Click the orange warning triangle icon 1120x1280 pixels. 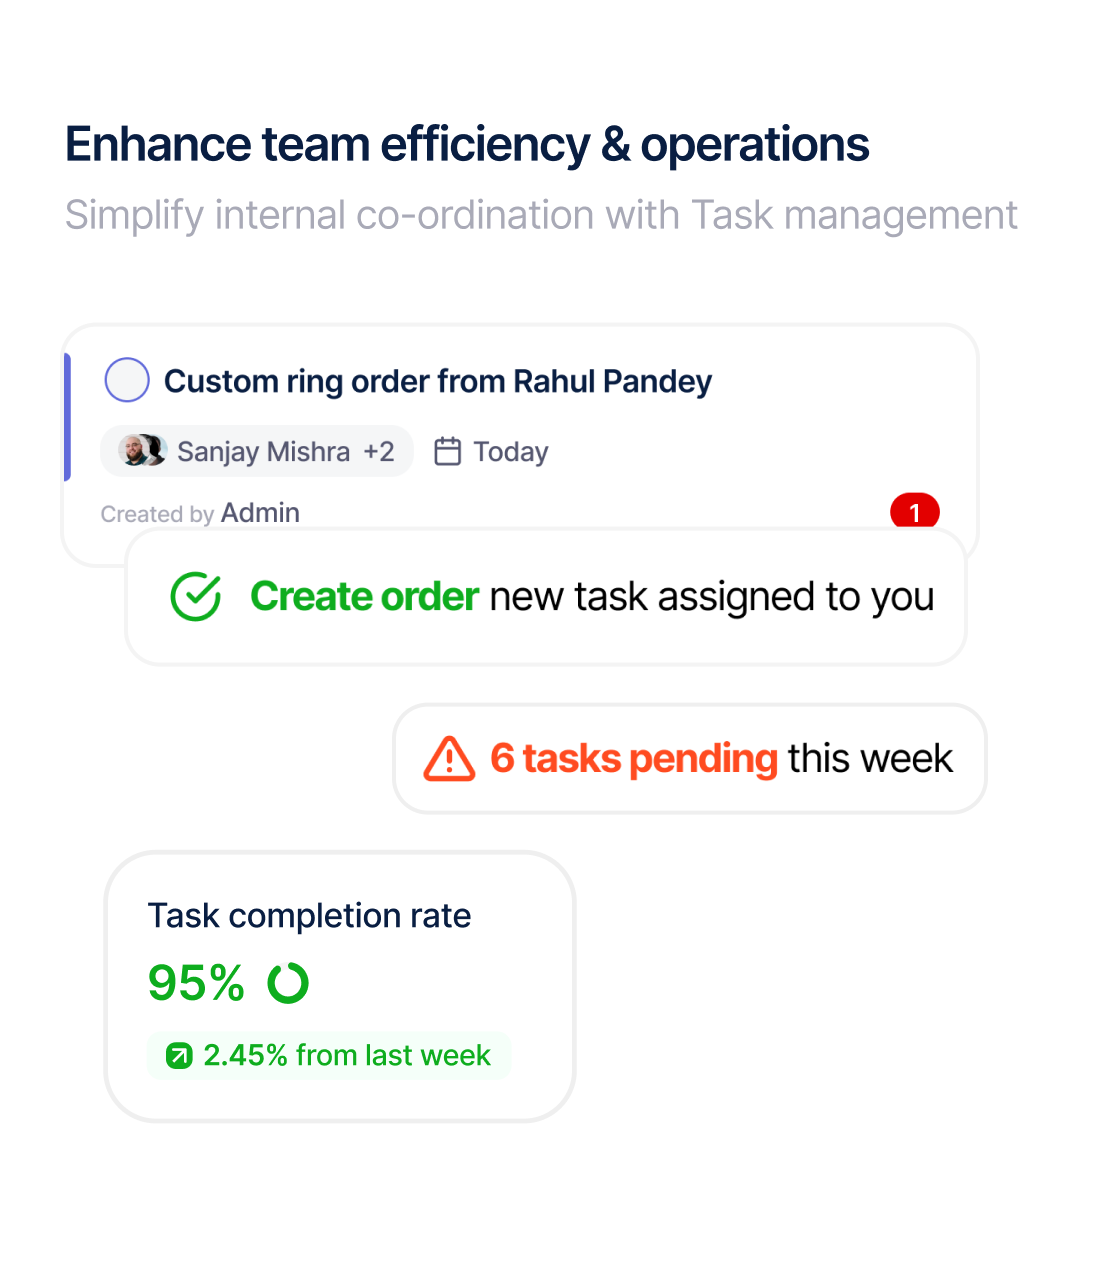449,759
